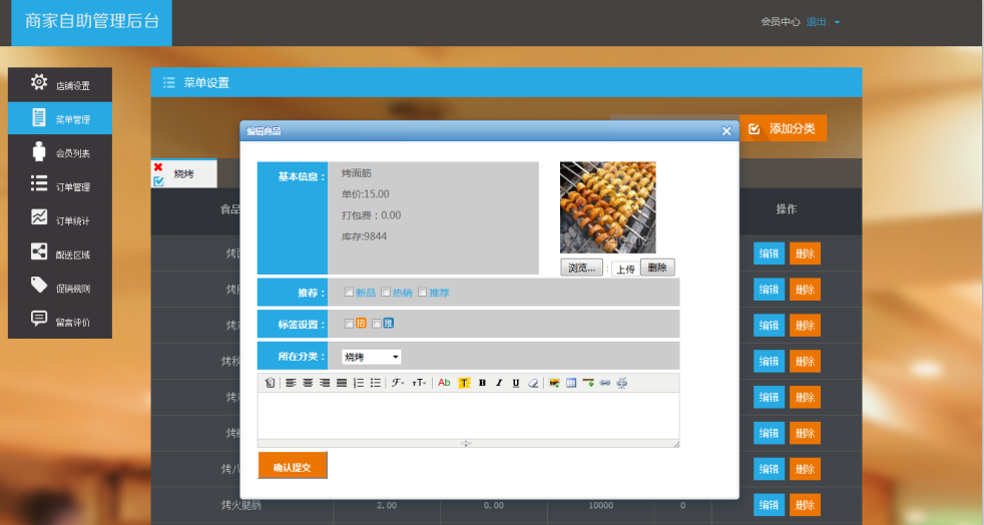Viewport: 984px width, 525px height.
Task: Align editor text left
Action: (x=291, y=383)
